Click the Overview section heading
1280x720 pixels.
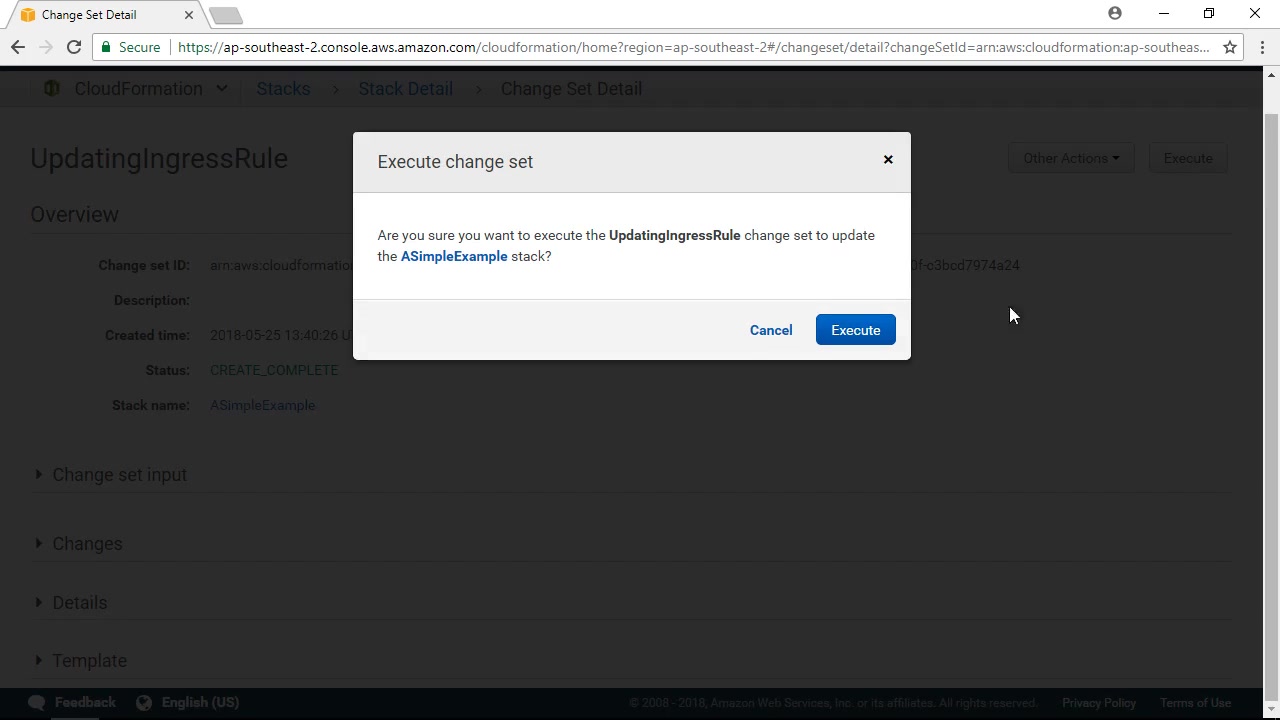74,214
